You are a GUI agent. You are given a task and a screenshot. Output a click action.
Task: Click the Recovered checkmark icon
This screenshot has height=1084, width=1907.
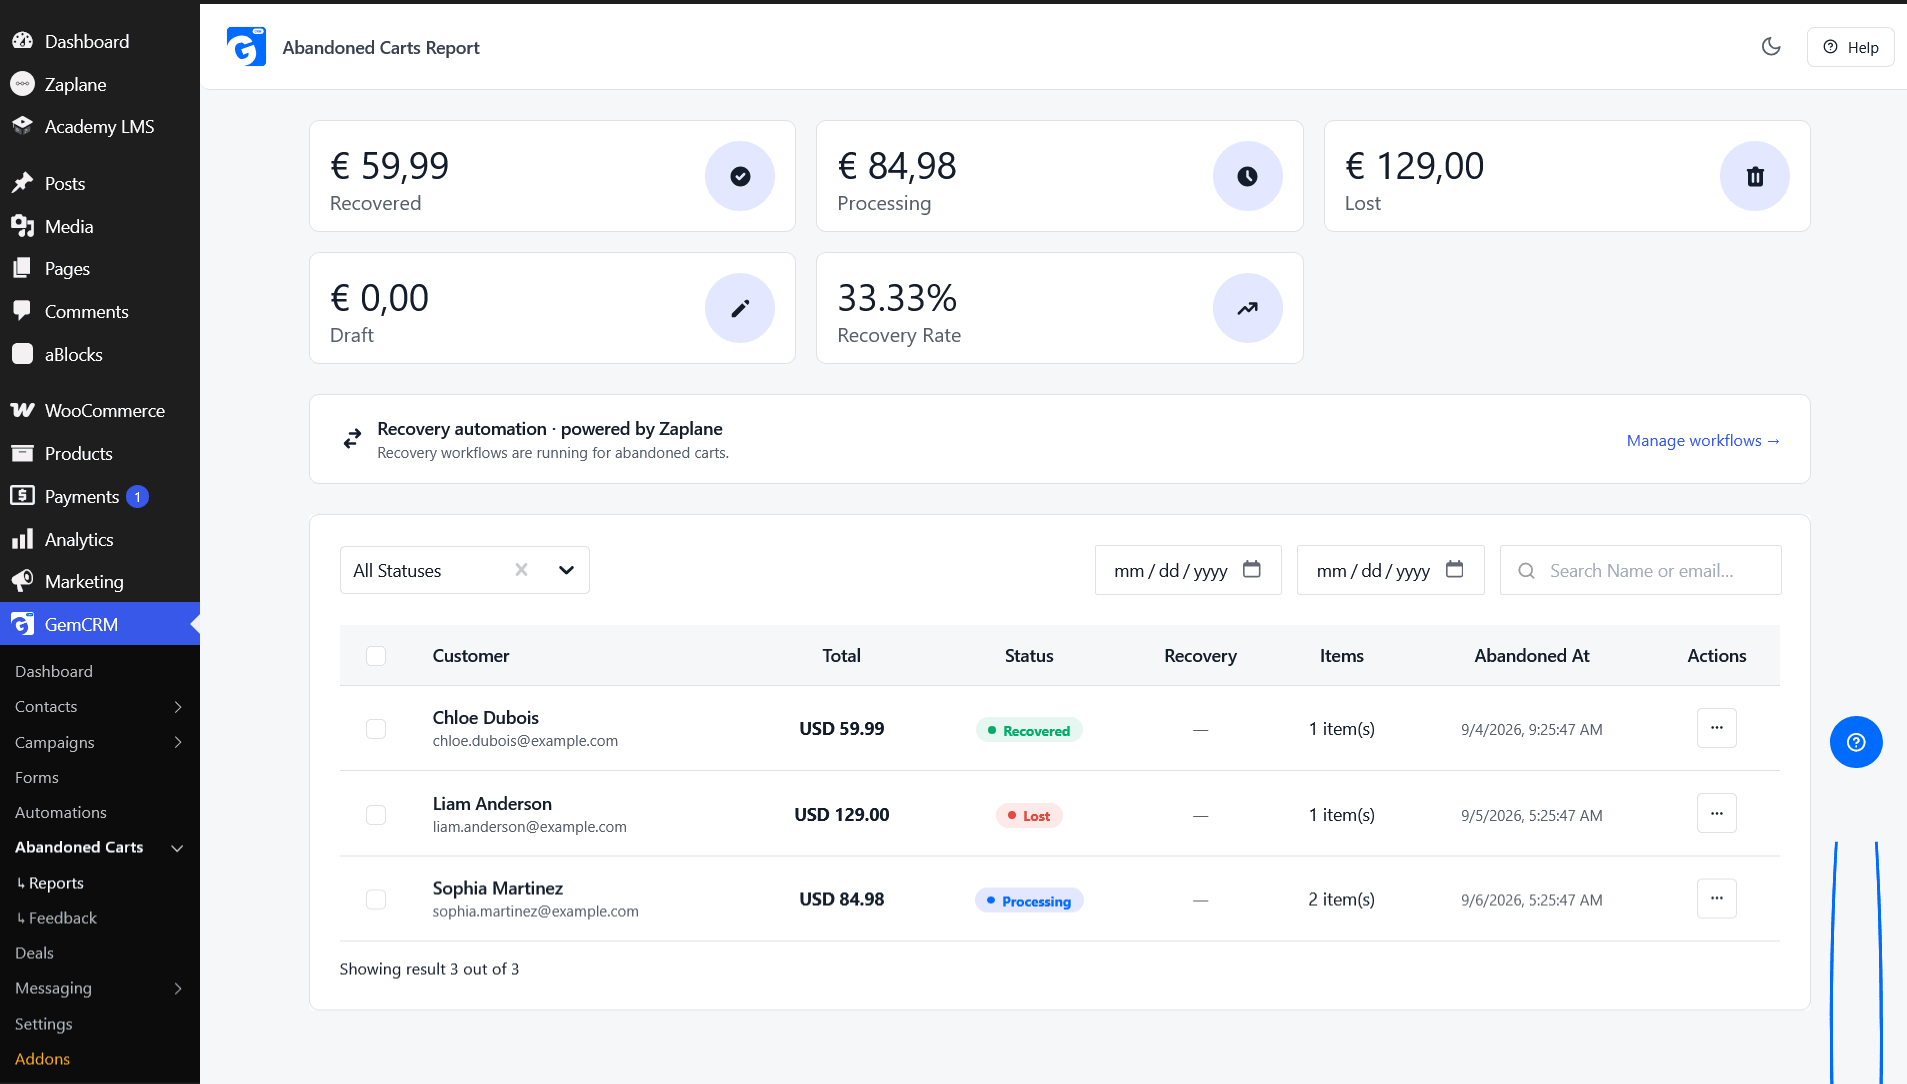pos(740,176)
